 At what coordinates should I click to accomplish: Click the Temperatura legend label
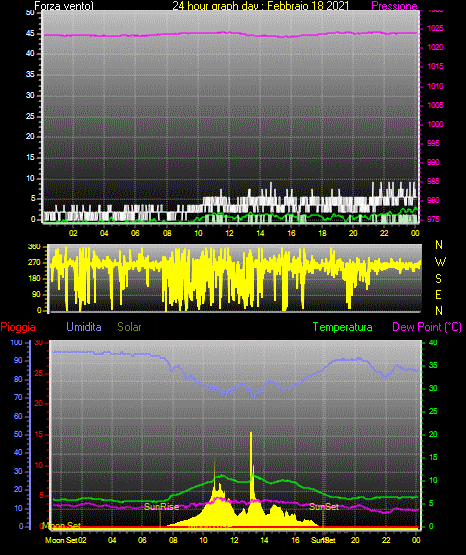coord(343,327)
